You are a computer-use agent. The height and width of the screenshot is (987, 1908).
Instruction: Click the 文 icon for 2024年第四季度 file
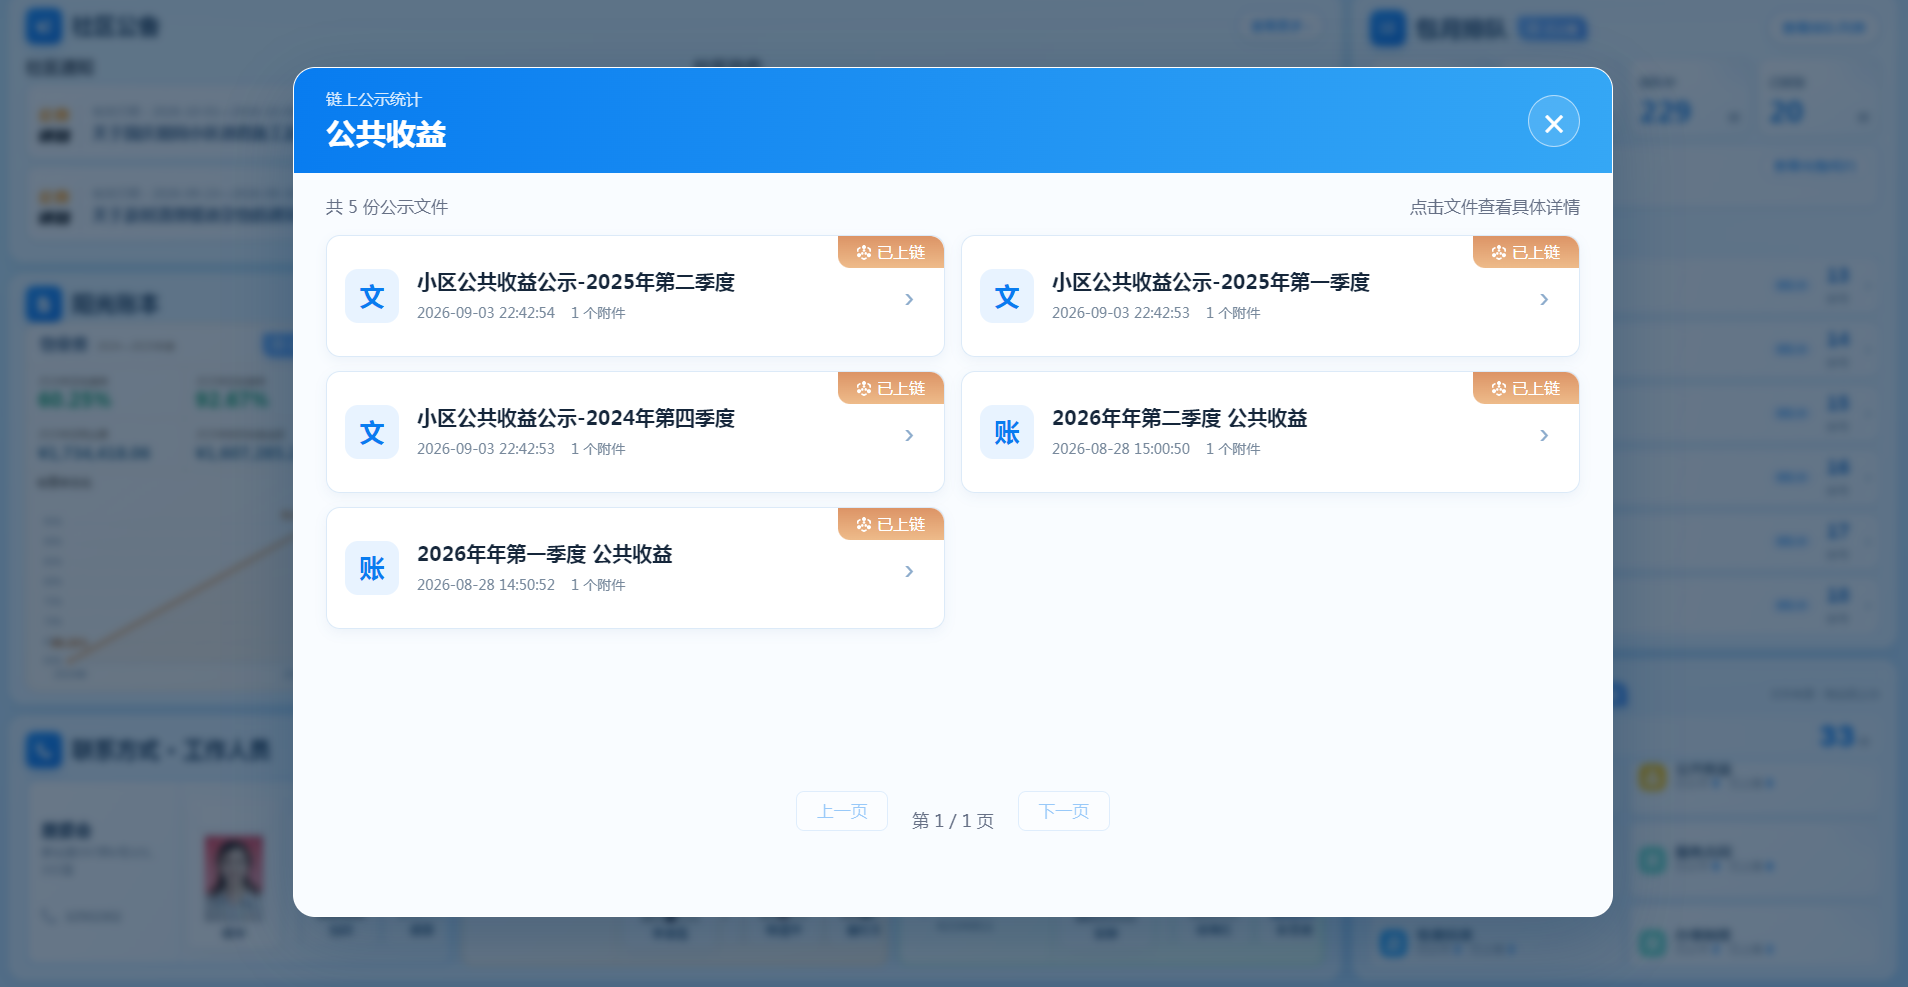pyautogui.click(x=372, y=432)
